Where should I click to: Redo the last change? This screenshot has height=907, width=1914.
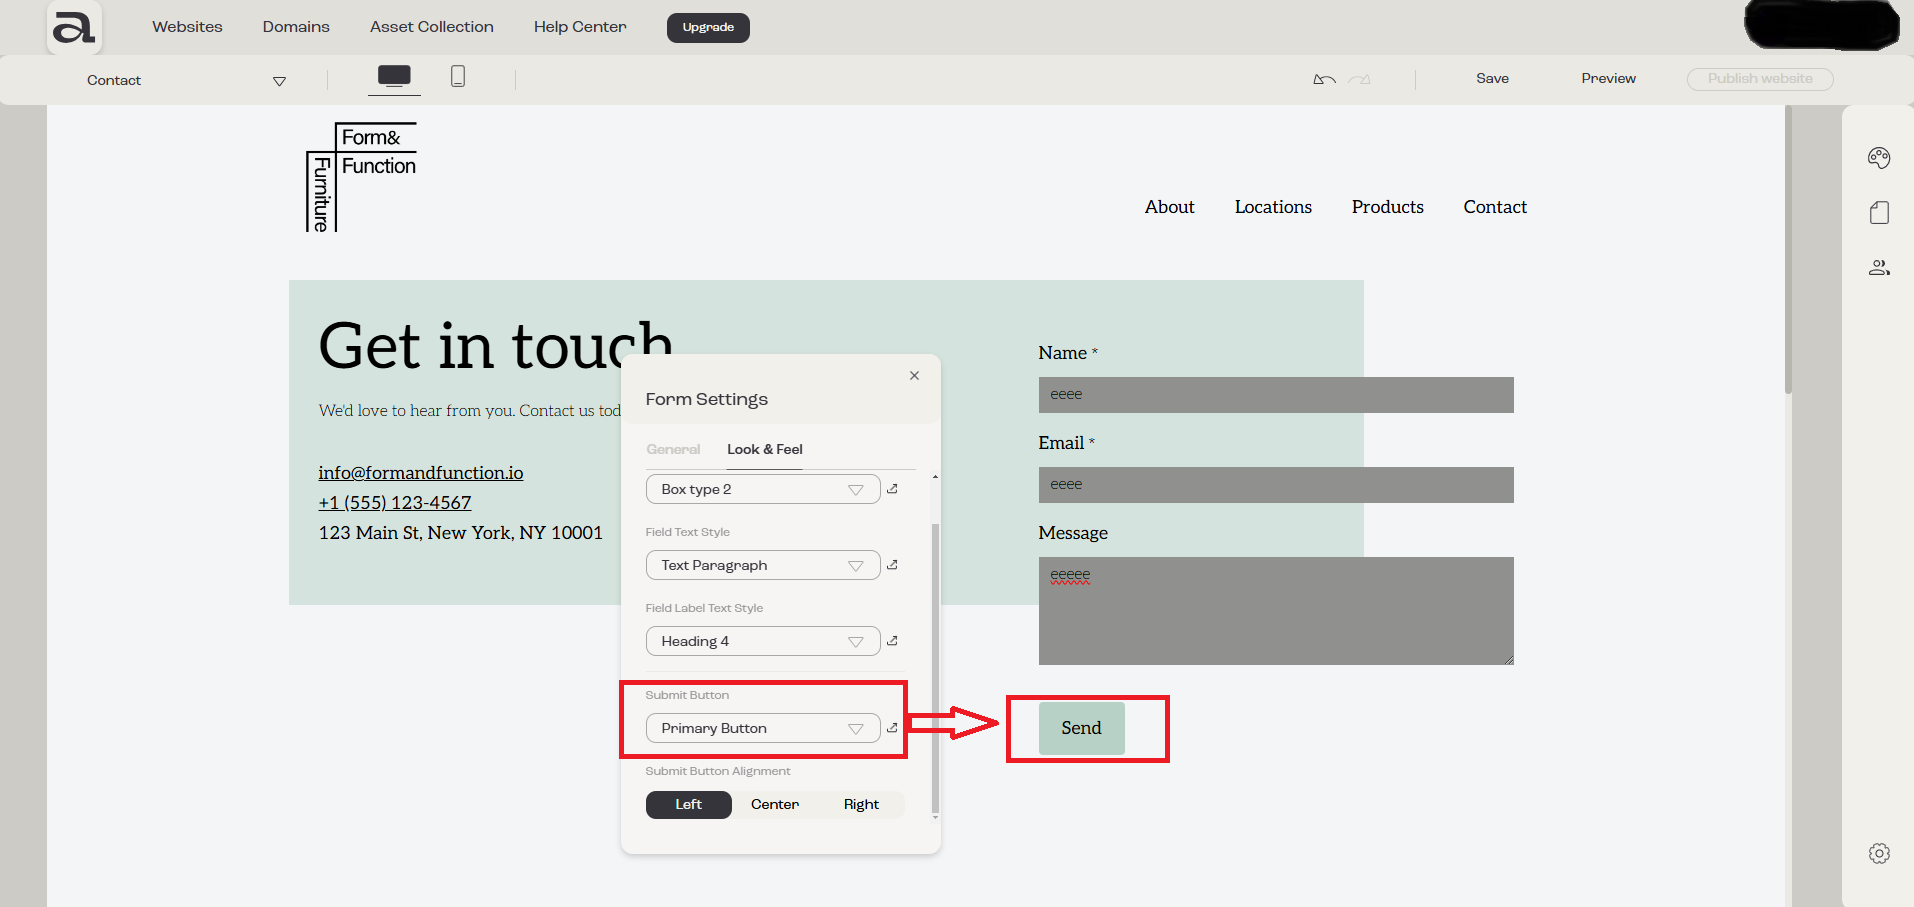pyautogui.click(x=1359, y=79)
